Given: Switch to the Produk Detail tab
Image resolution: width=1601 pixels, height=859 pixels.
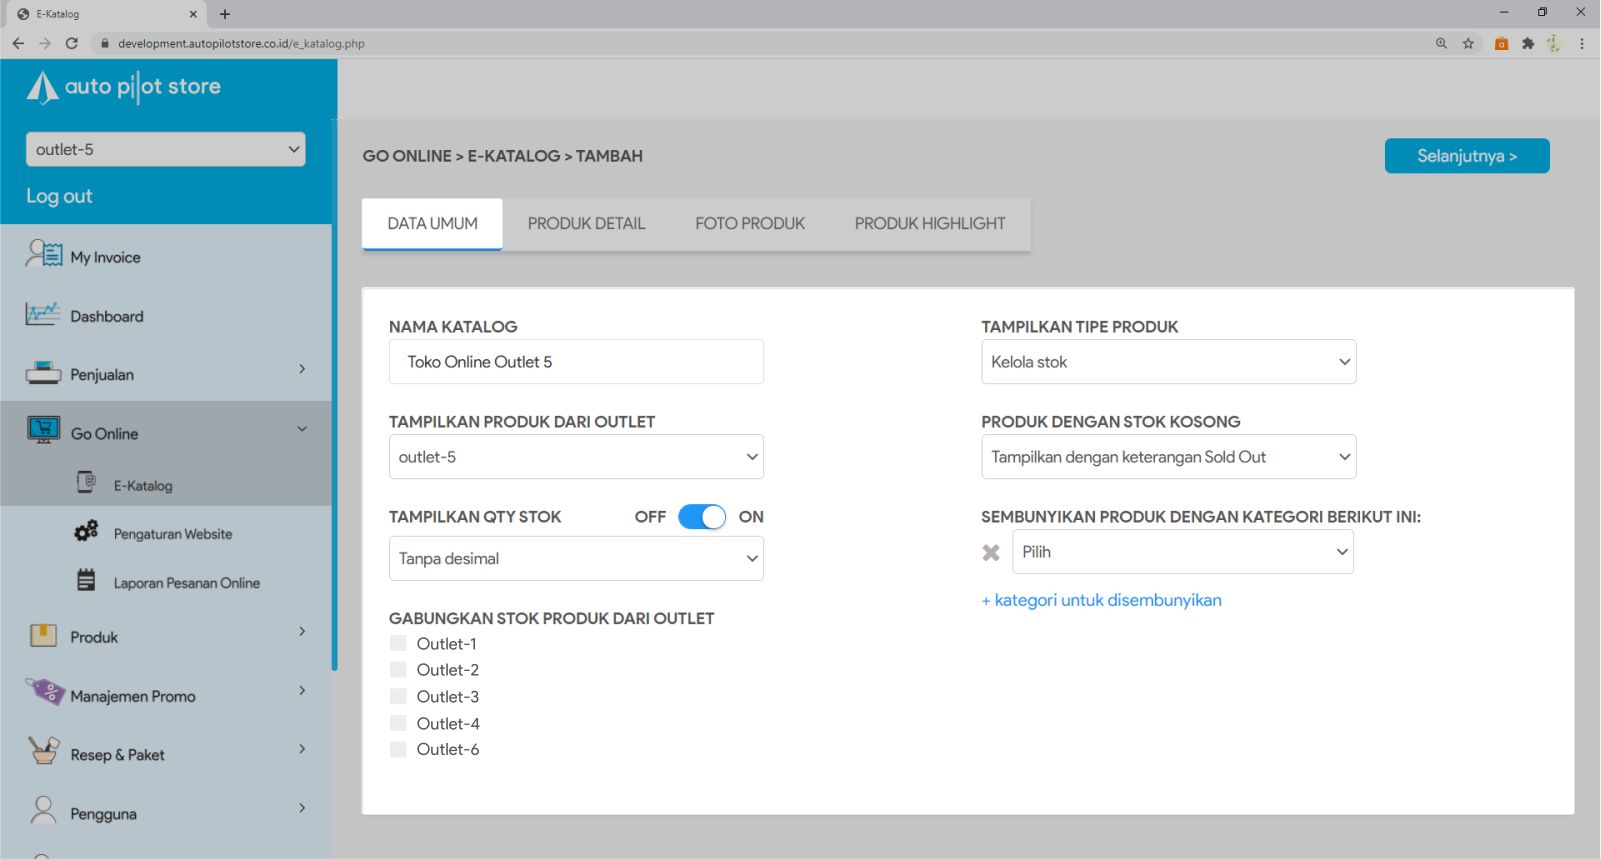Looking at the screenshot, I should click(x=586, y=224).
